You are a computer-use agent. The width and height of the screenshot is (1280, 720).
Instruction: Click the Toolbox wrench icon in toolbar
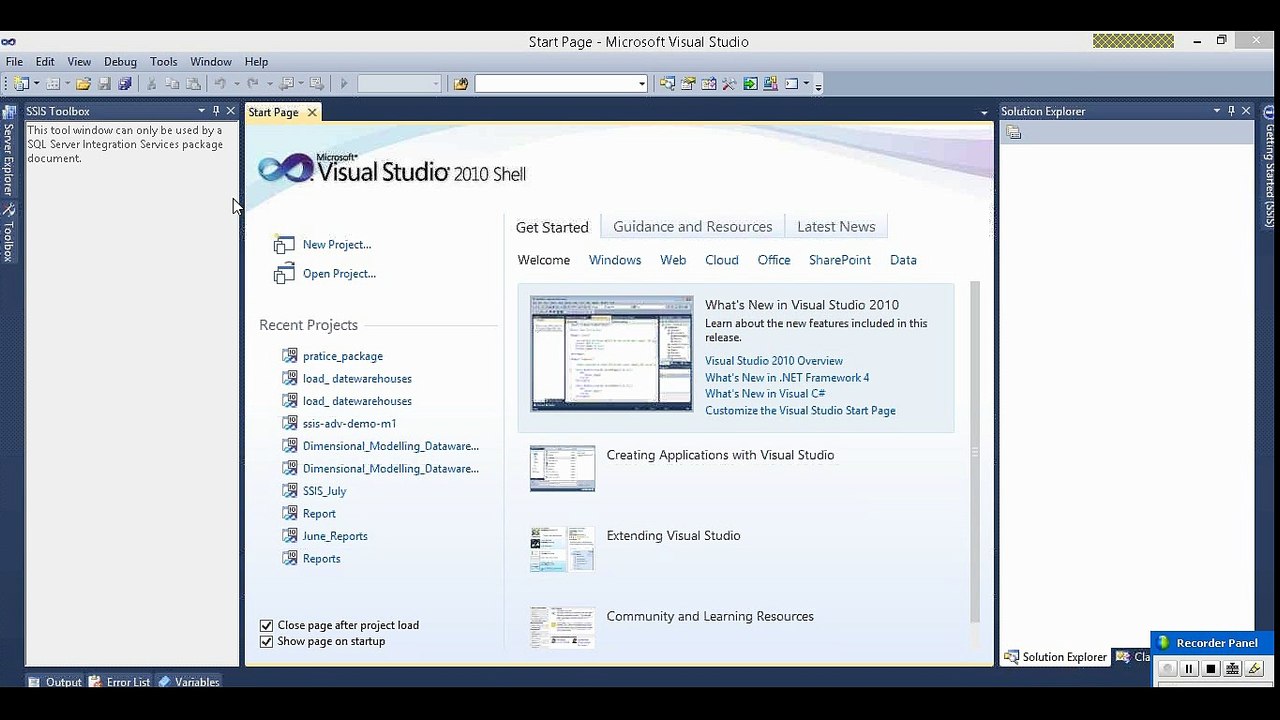729,84
